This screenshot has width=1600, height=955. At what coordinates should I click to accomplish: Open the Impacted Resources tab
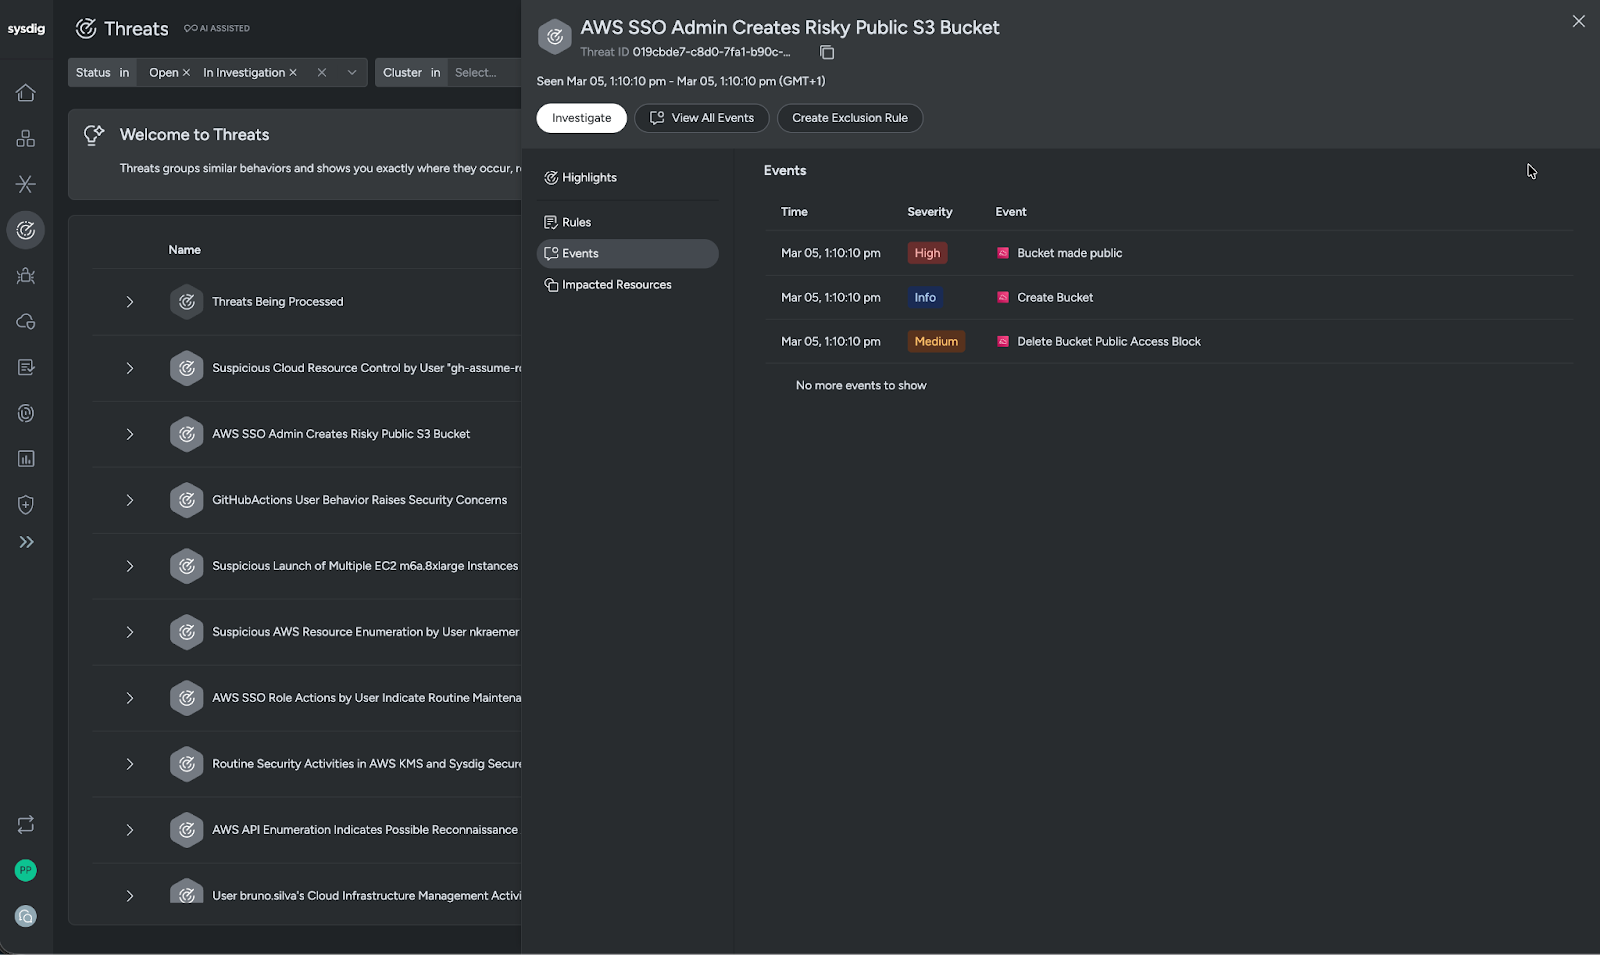(x=627, y=285)
